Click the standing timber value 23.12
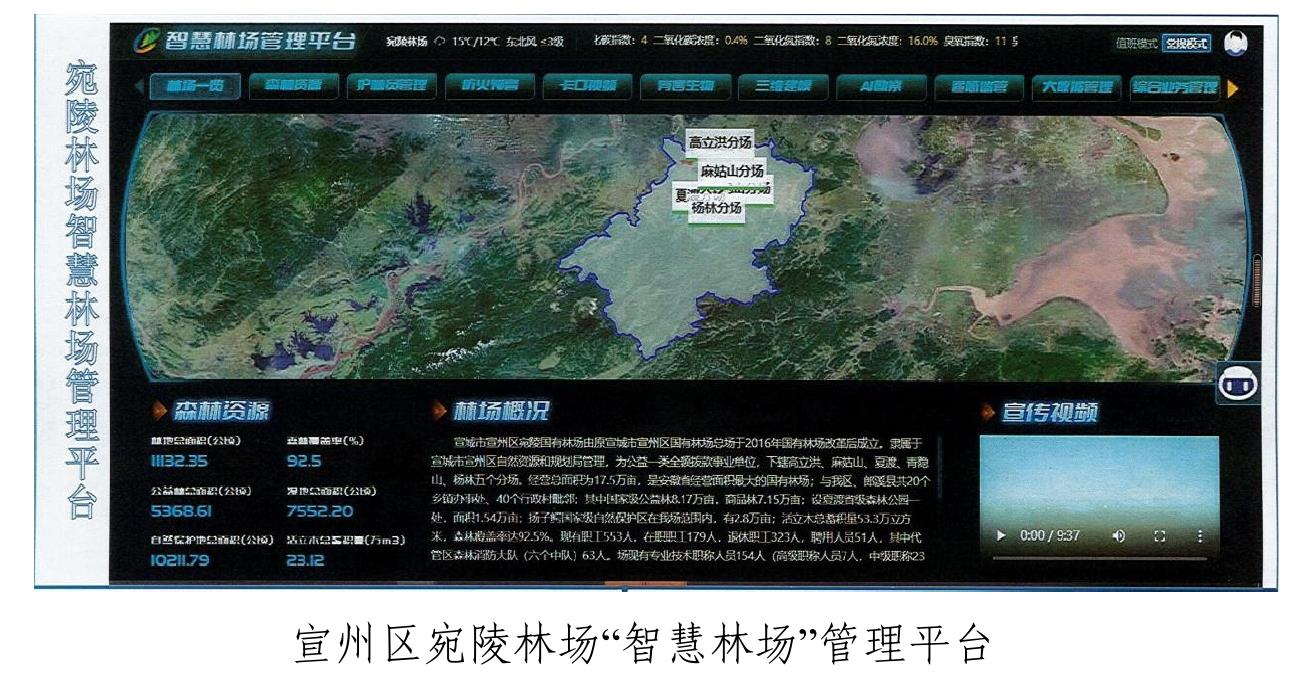This screenshot has width=1295, height=674. (304, 562)
